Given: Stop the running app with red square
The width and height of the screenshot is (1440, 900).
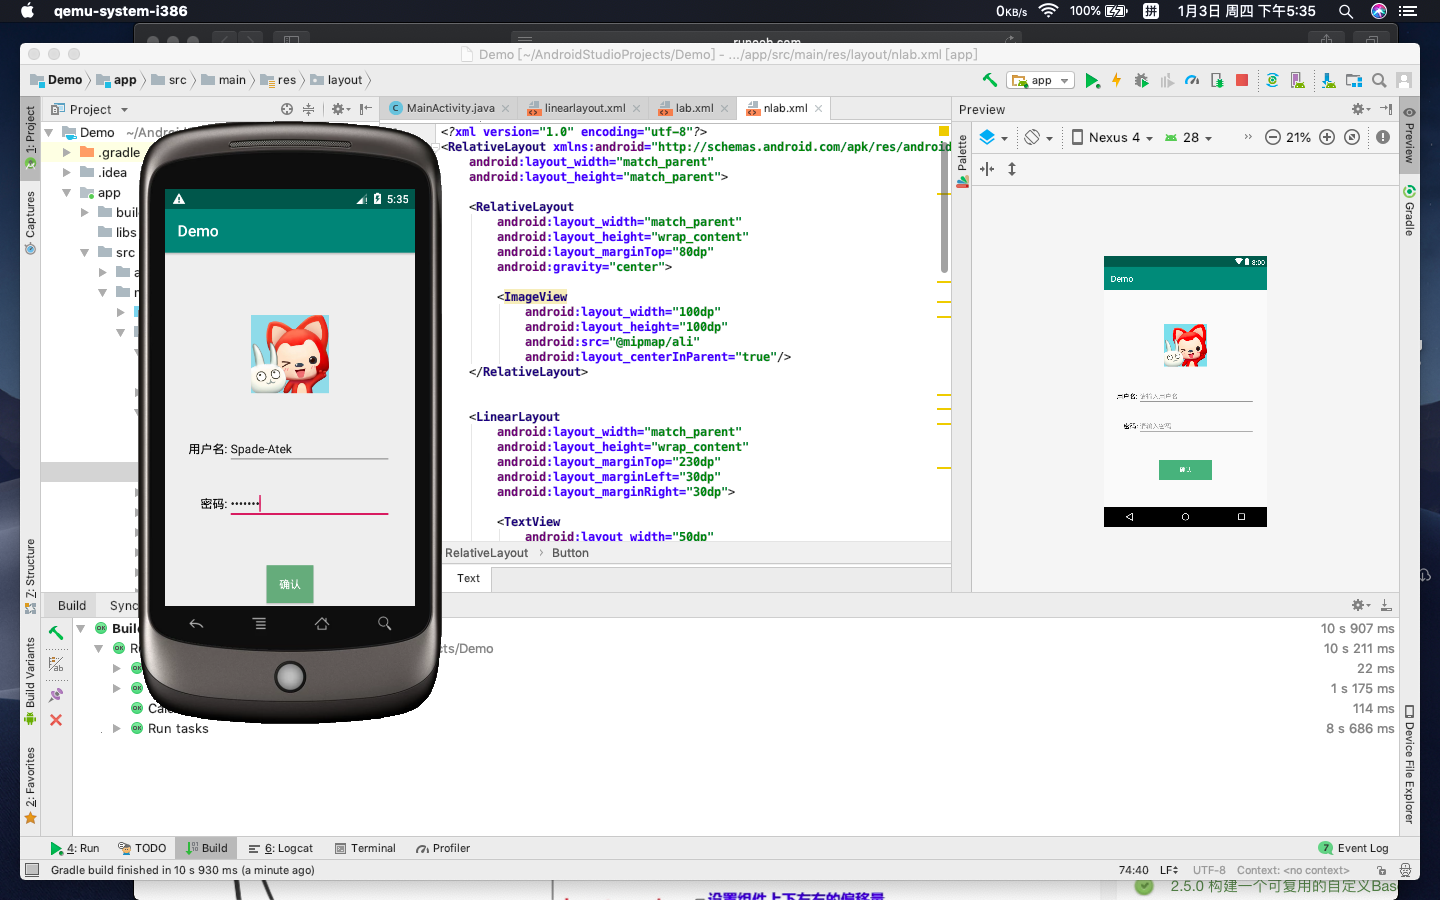Looking at the screenshot, I should click(1242, 80).
